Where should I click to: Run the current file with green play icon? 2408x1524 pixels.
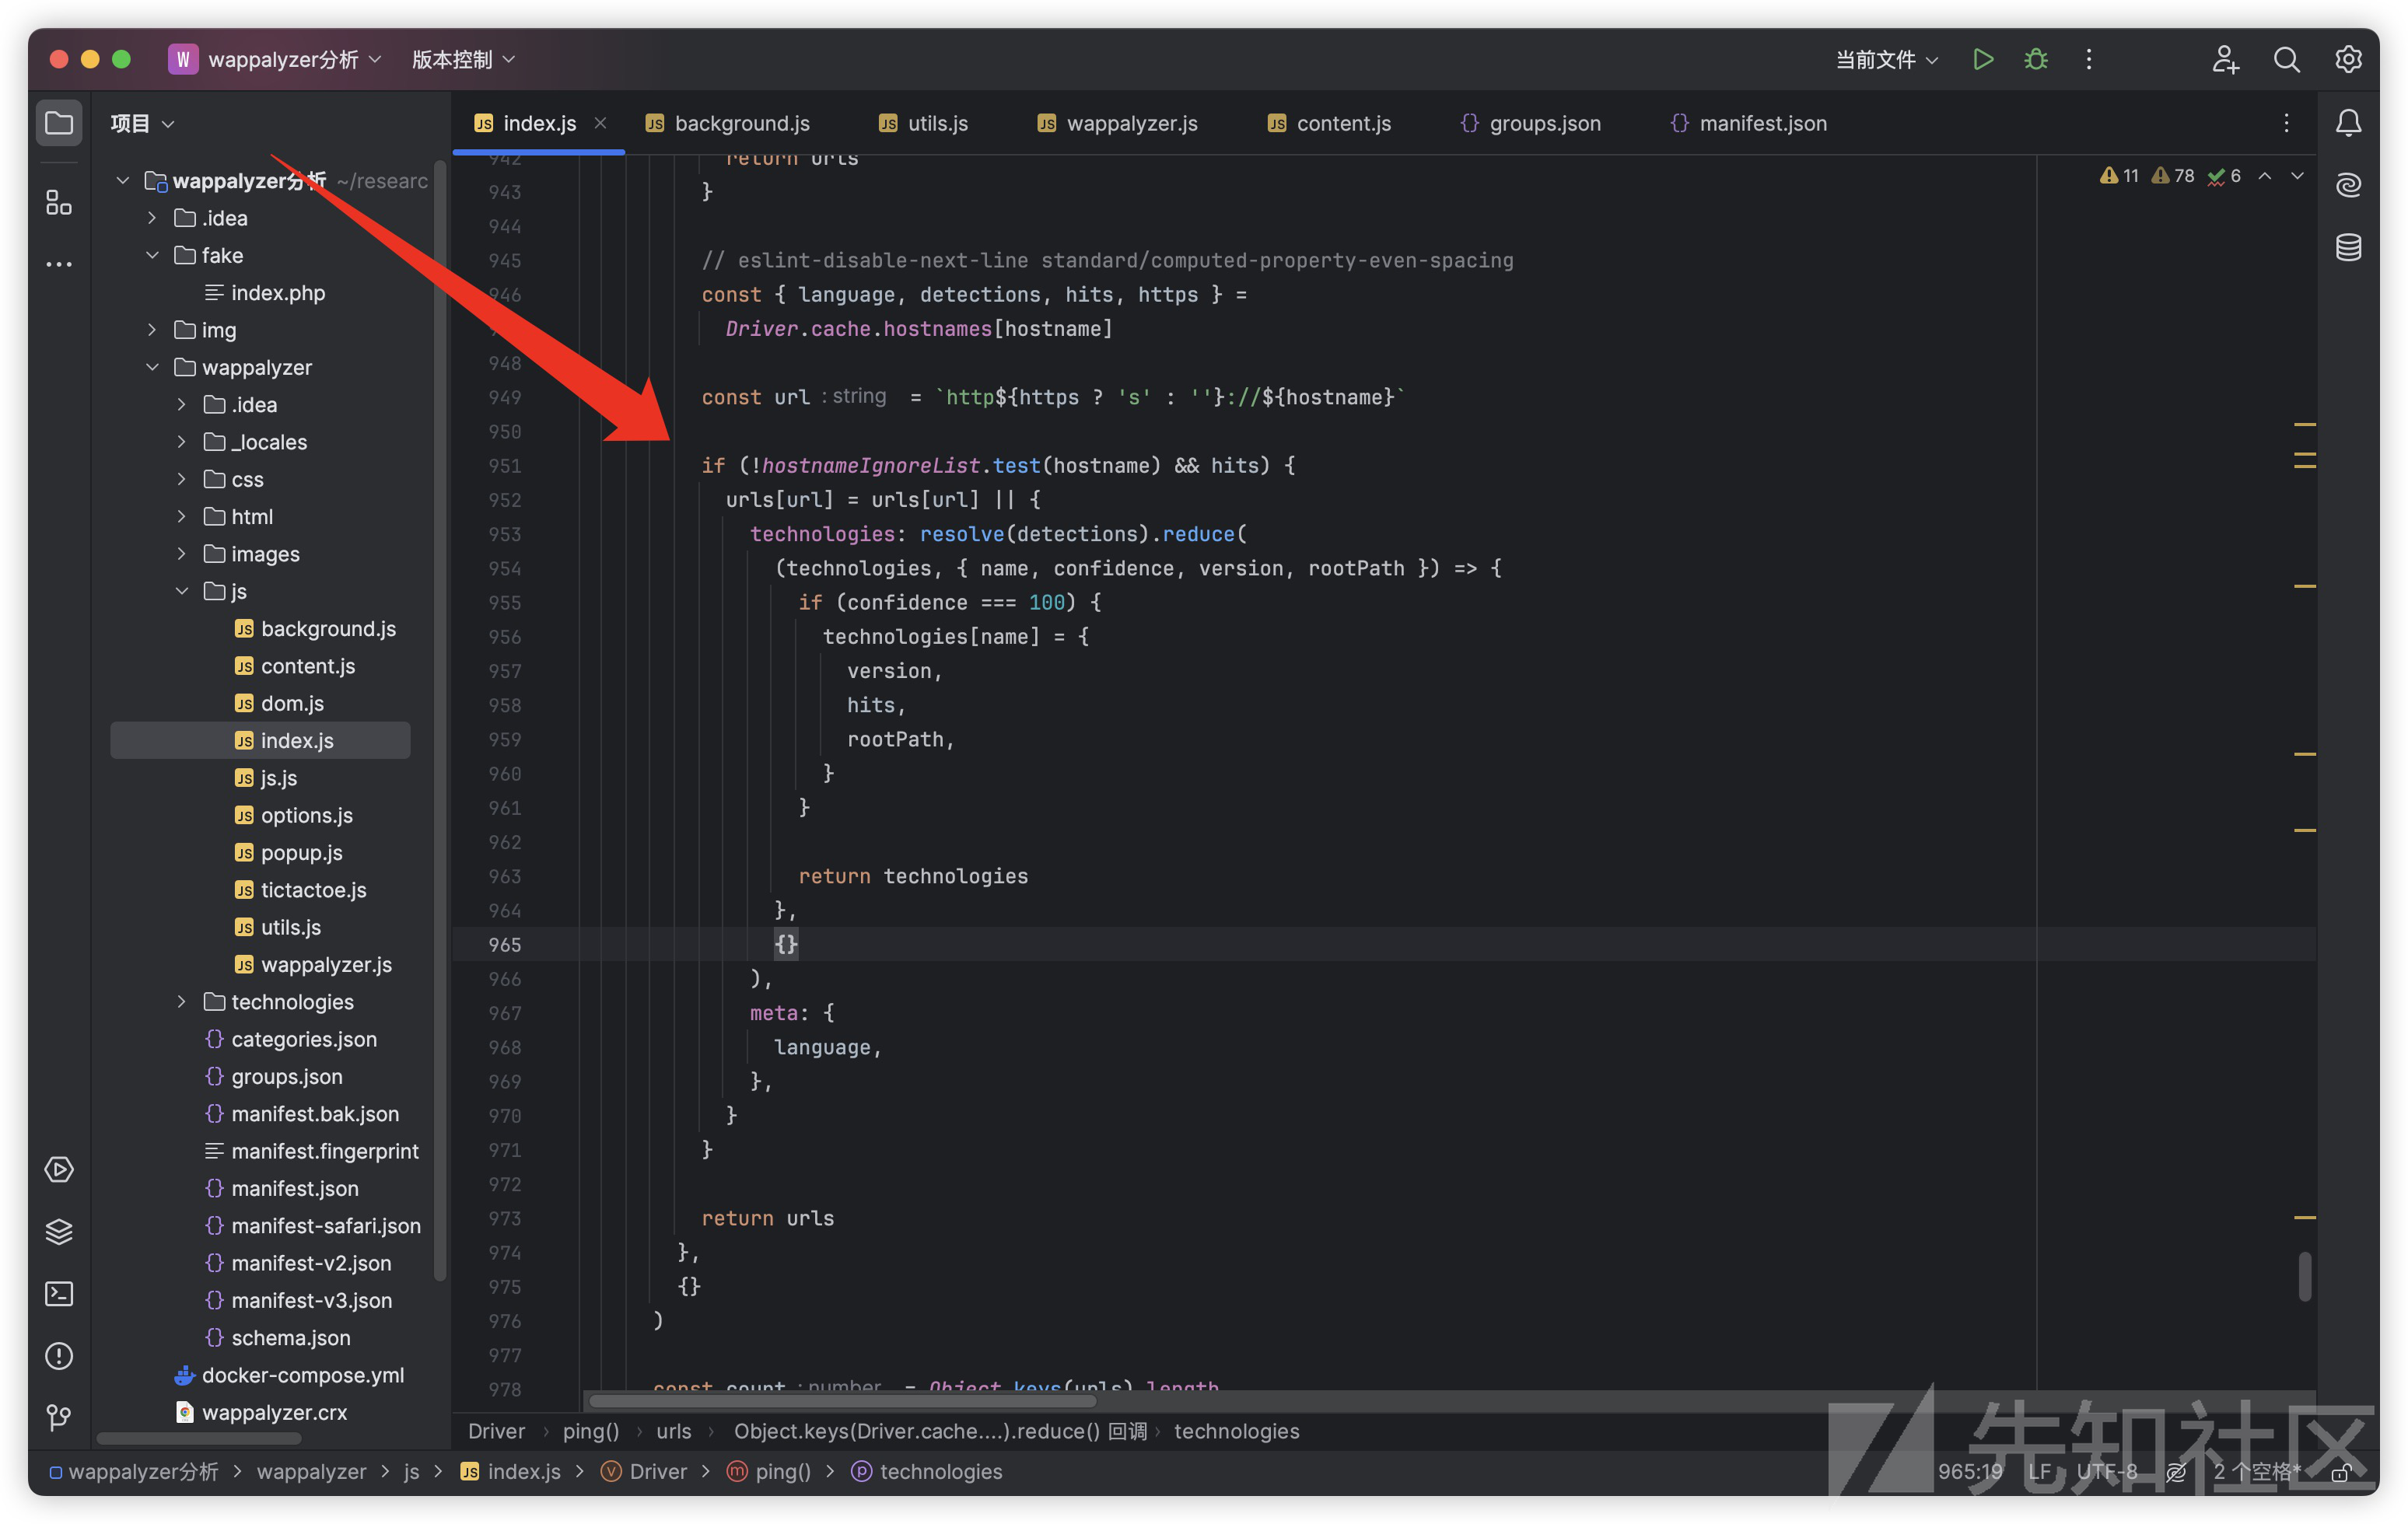tap(1983, 60)
